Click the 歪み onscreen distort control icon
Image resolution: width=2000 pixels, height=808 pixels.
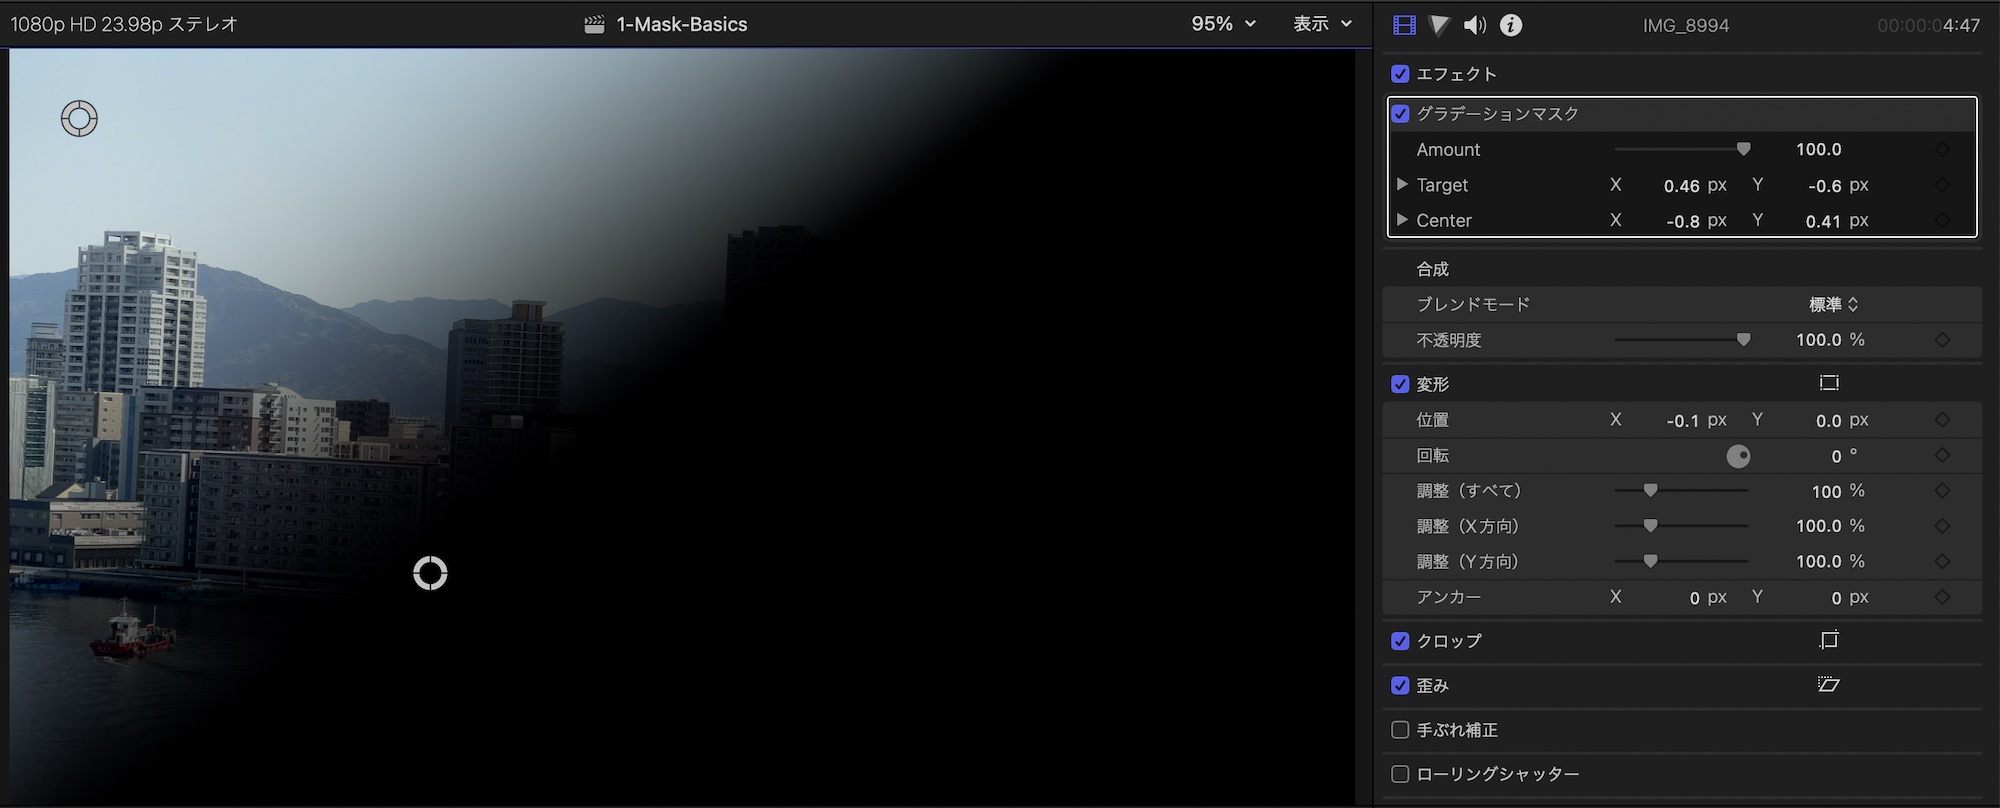coord(1829,685)
